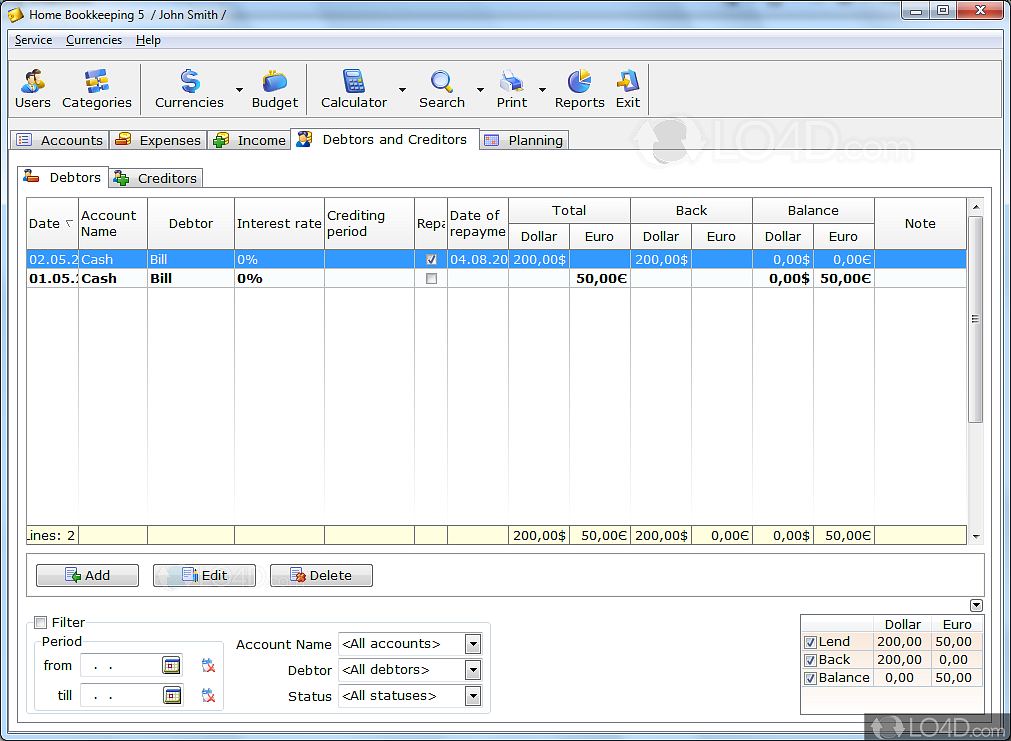Switch to the Planning tab
Viewport: 1011px width, 741px height.
pos(524,140)
